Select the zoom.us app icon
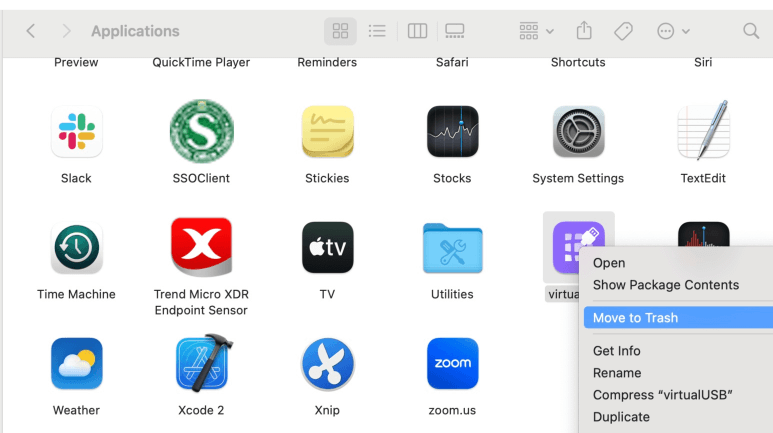 point(453,363)
